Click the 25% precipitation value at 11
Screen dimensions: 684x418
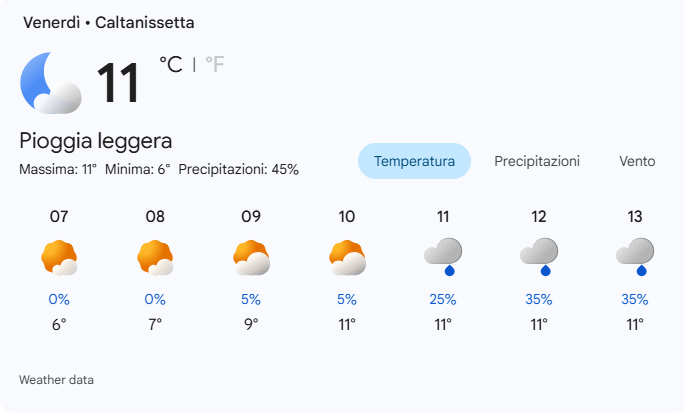[x=443, y=299]
